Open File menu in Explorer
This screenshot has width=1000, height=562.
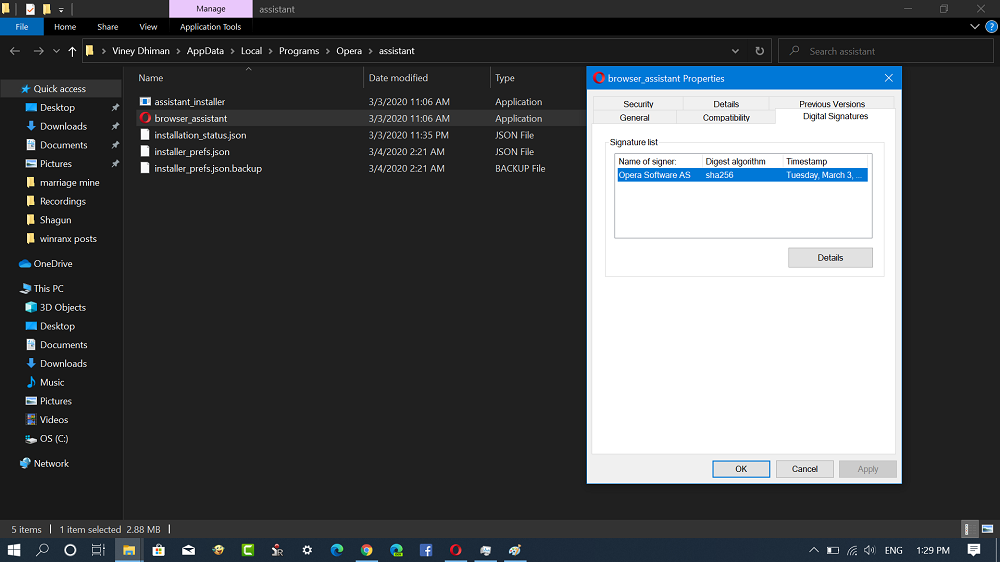click(22, 27)
